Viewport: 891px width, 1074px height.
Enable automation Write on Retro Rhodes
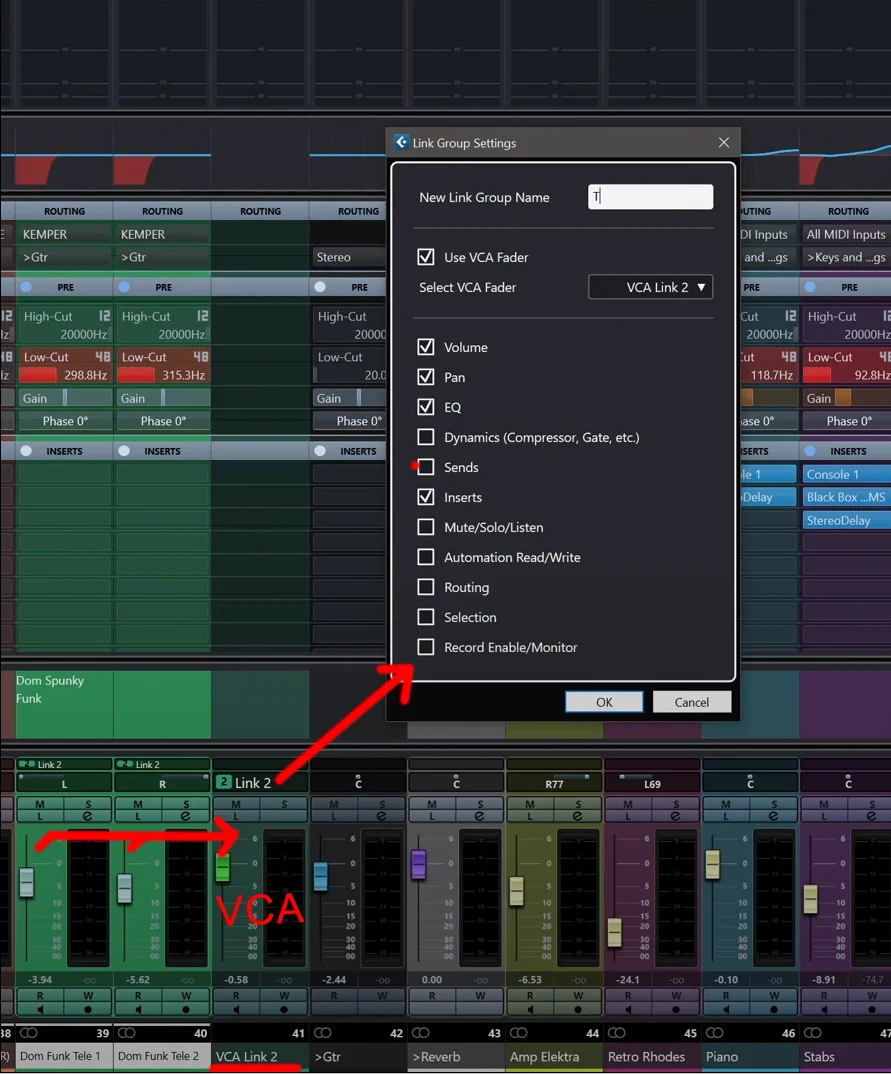coord(675,995)
